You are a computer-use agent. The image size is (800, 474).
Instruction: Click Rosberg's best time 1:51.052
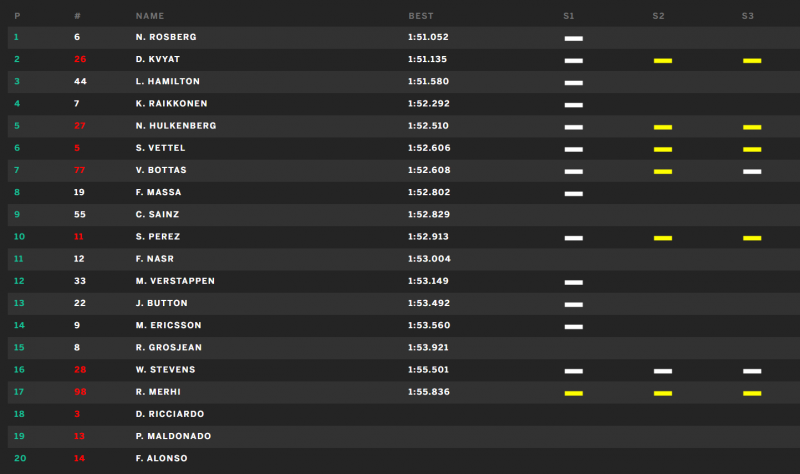coord(428,37)
